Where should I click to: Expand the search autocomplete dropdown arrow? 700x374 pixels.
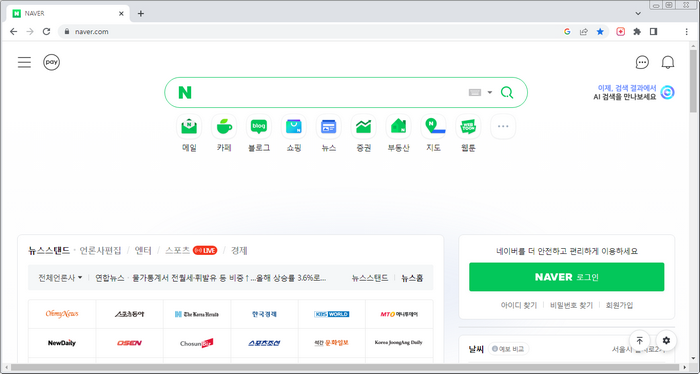[489, 92]
